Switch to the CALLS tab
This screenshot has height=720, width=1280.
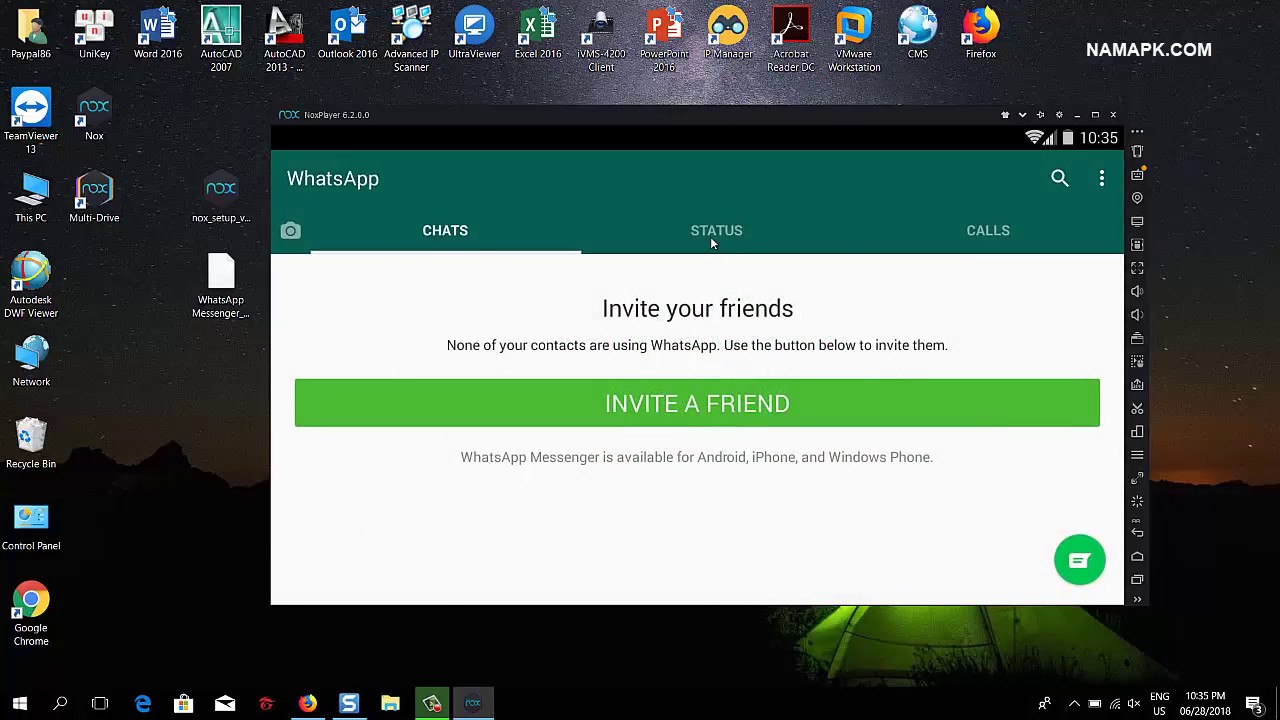(988, 231)
